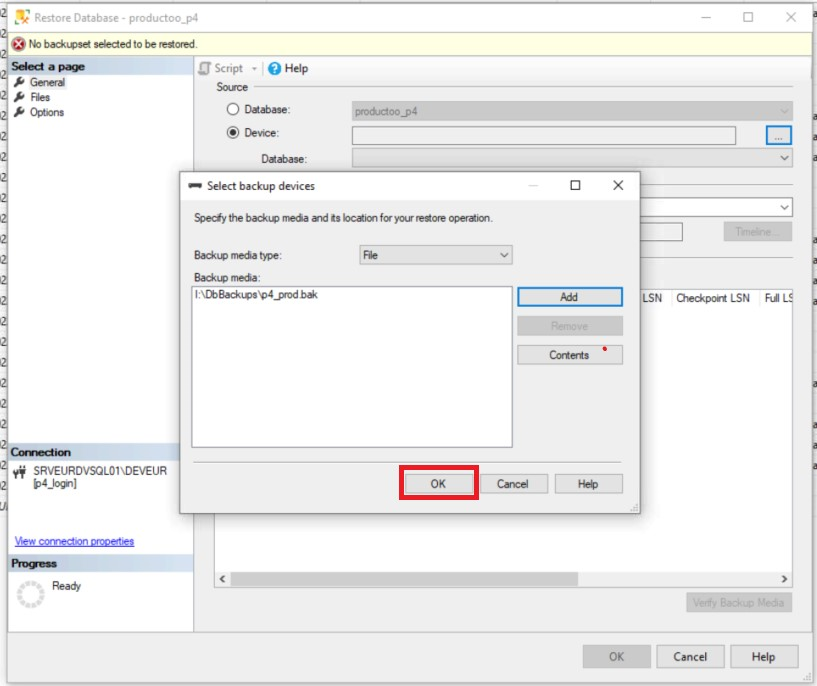
Task: Click the red error icon in banner
Action: (x=18, y=44)
